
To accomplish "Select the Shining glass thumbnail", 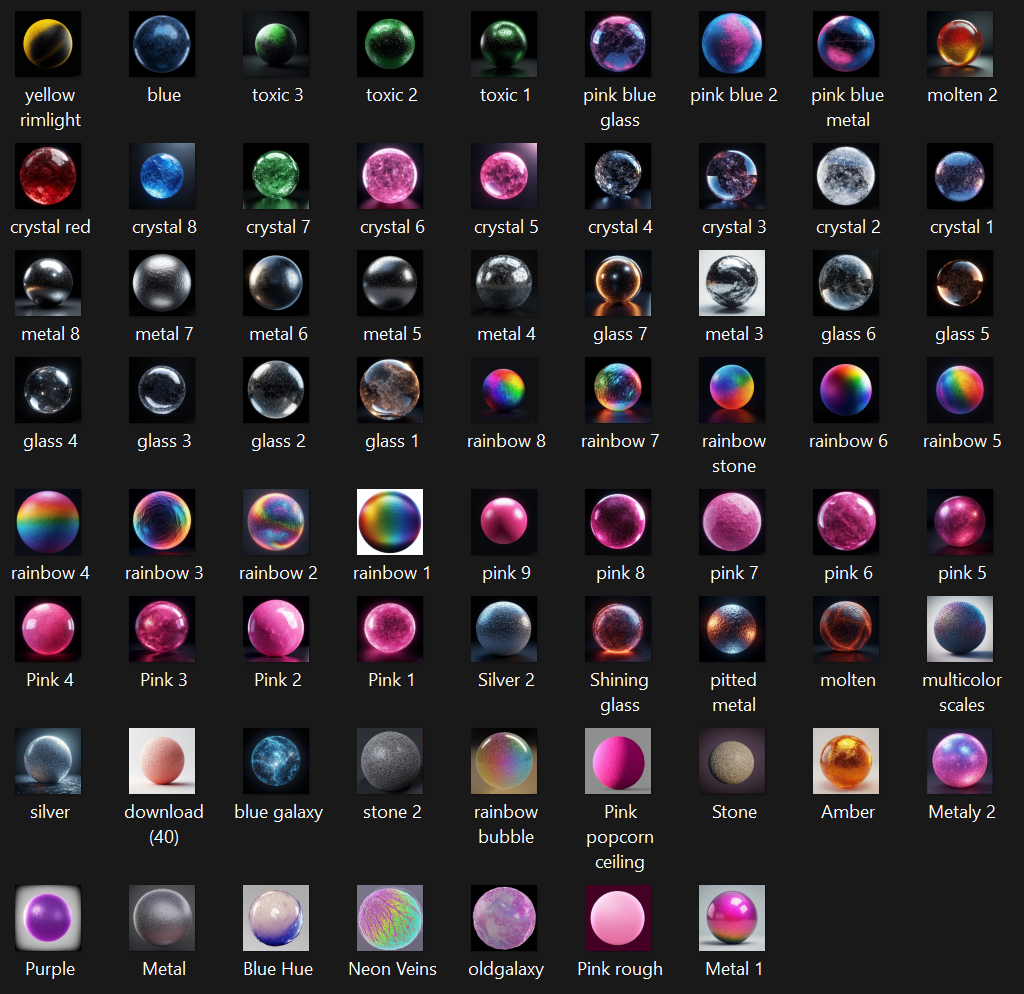I will 618,629.
